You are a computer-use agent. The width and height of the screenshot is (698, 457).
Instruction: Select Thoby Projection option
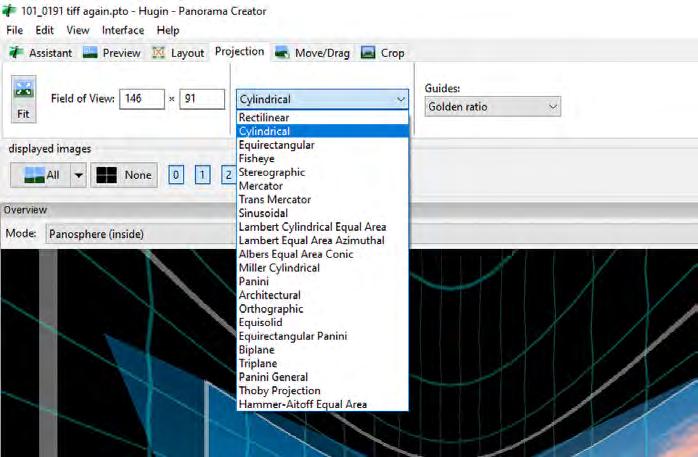coord(322,391)
